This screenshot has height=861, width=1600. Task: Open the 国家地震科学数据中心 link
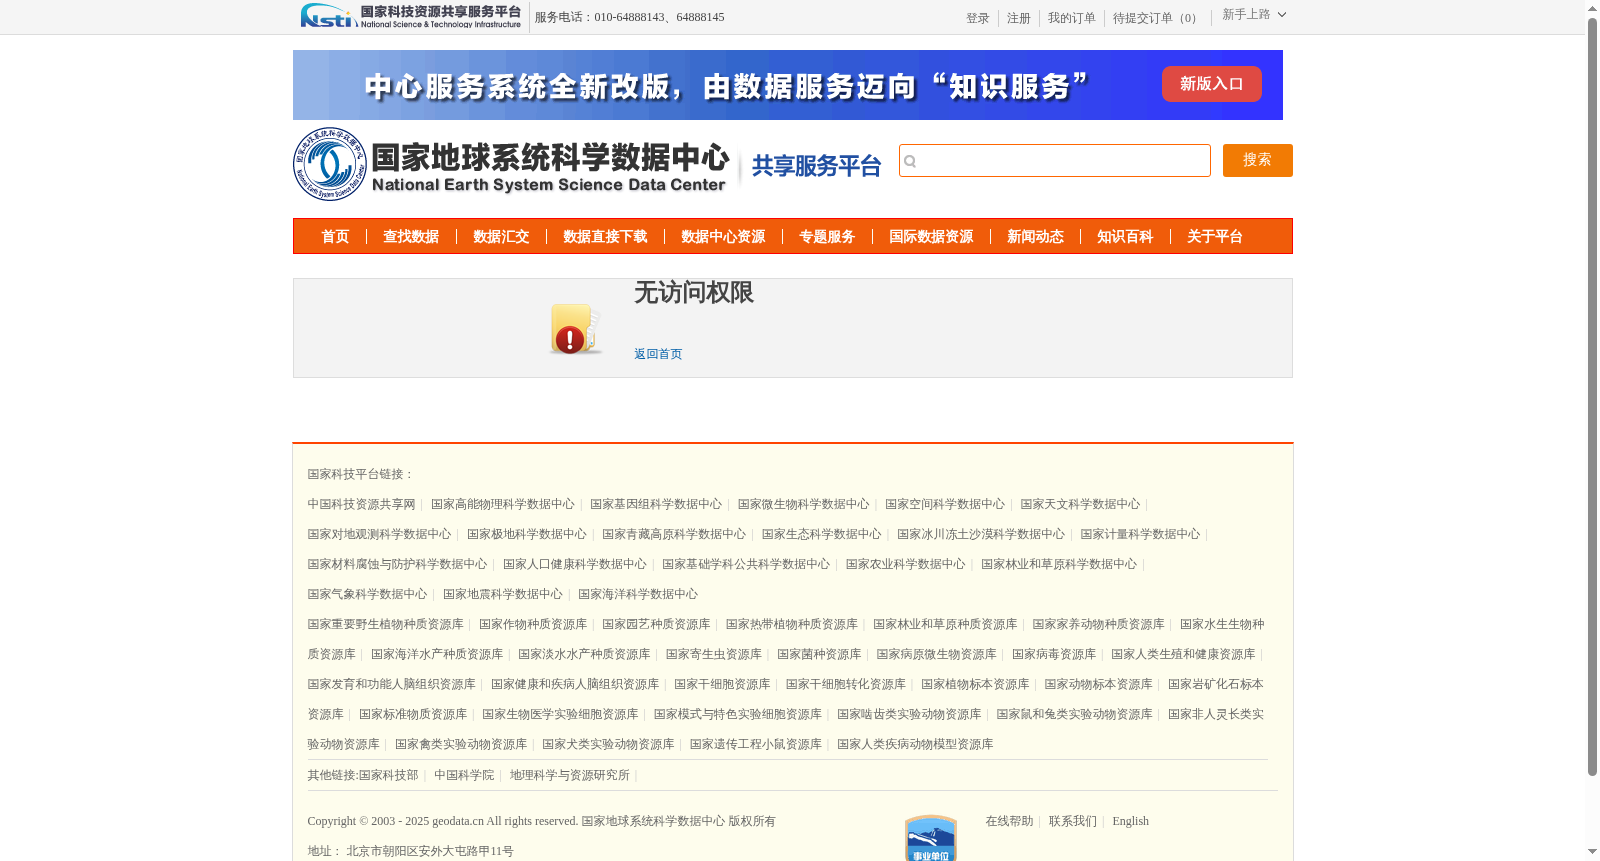503,595
